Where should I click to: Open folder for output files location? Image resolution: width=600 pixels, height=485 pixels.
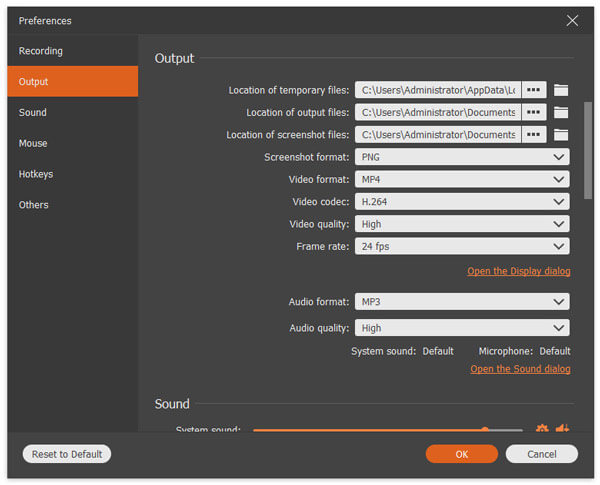coord(561,112)
